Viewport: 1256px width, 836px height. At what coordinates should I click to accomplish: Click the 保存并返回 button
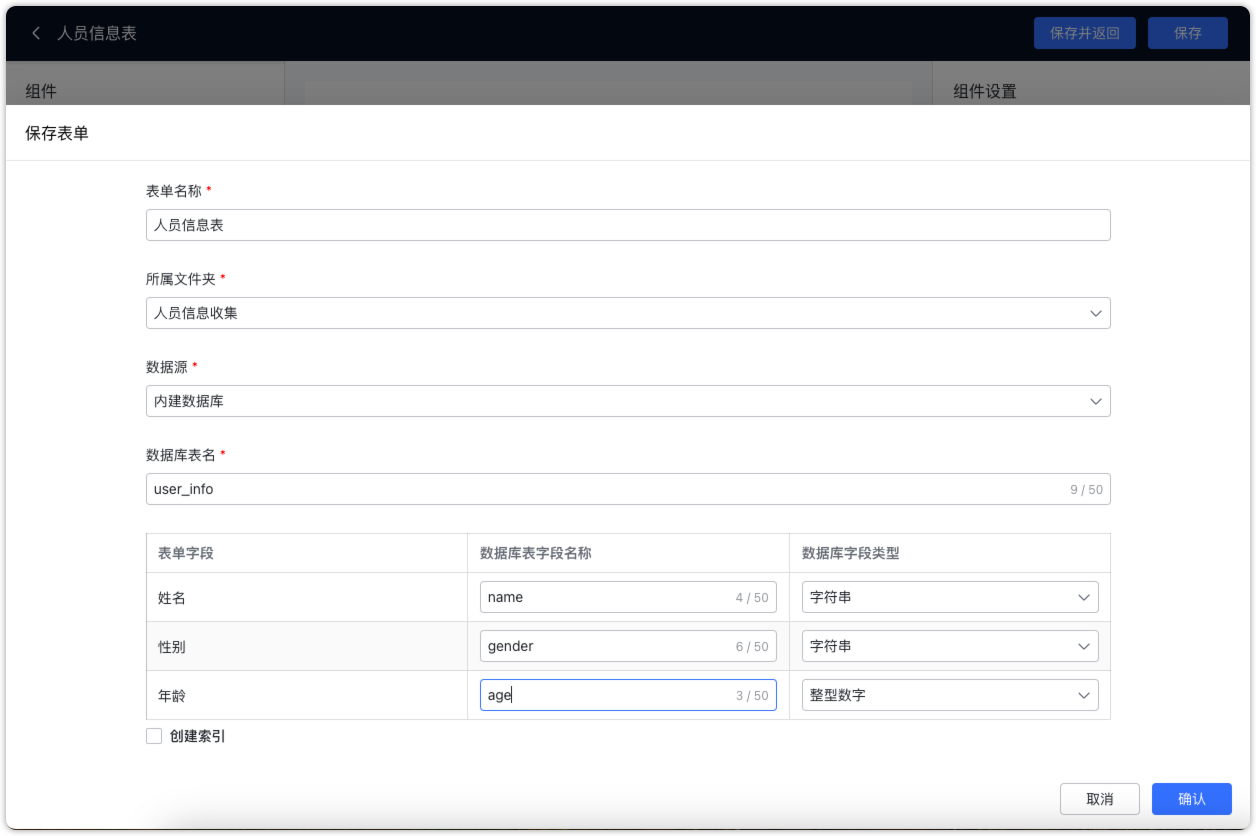(1084, 32)
